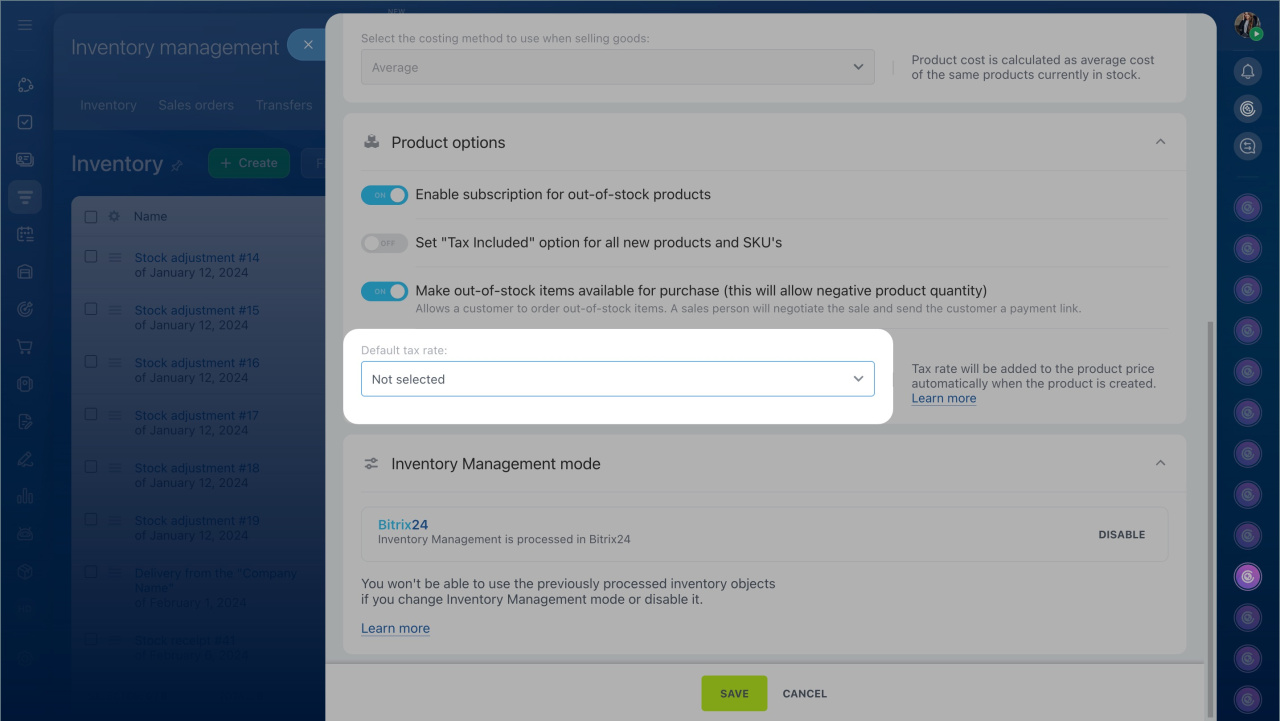1280x721 pixels.
Task: Open the hamburger menu in left sidebar
Action: [25, 25]
